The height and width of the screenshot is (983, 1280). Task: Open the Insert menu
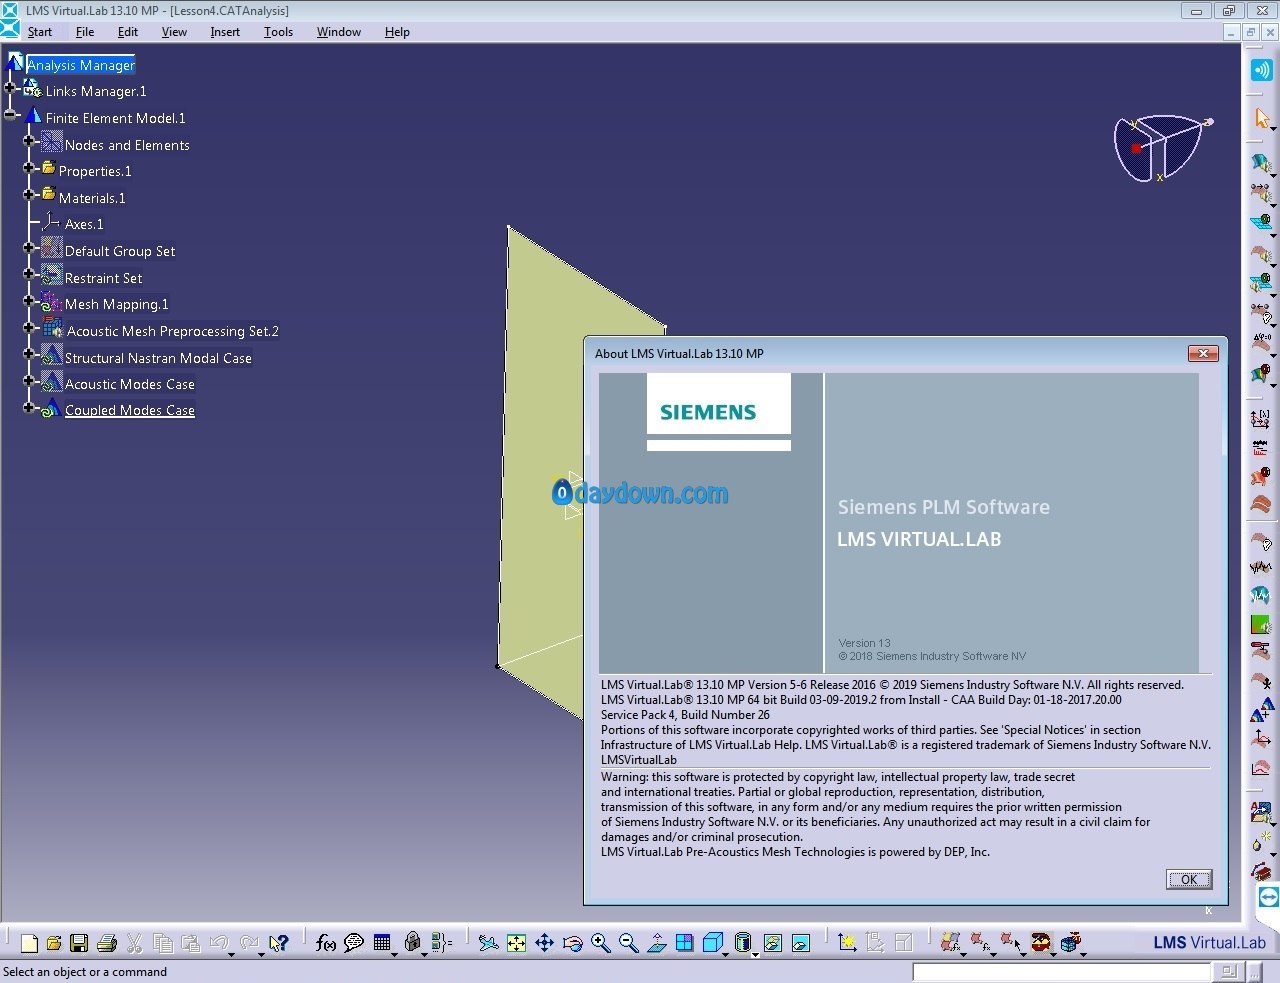tap(225, 32)
